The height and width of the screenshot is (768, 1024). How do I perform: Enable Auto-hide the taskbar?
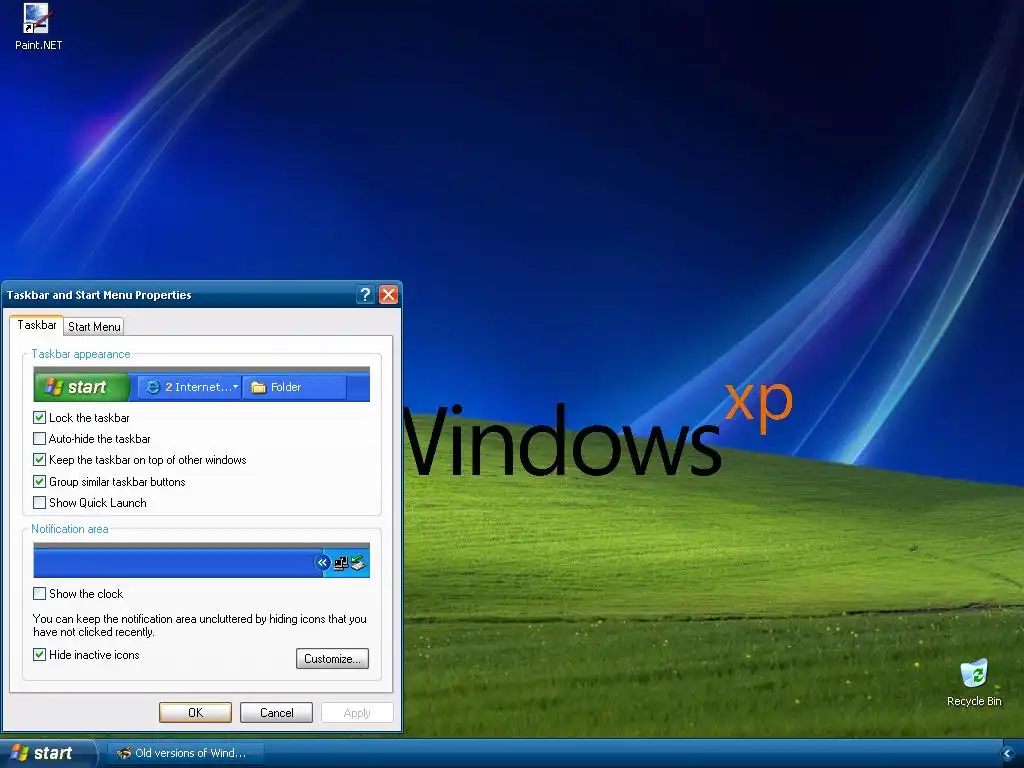[x=39, y=439]
